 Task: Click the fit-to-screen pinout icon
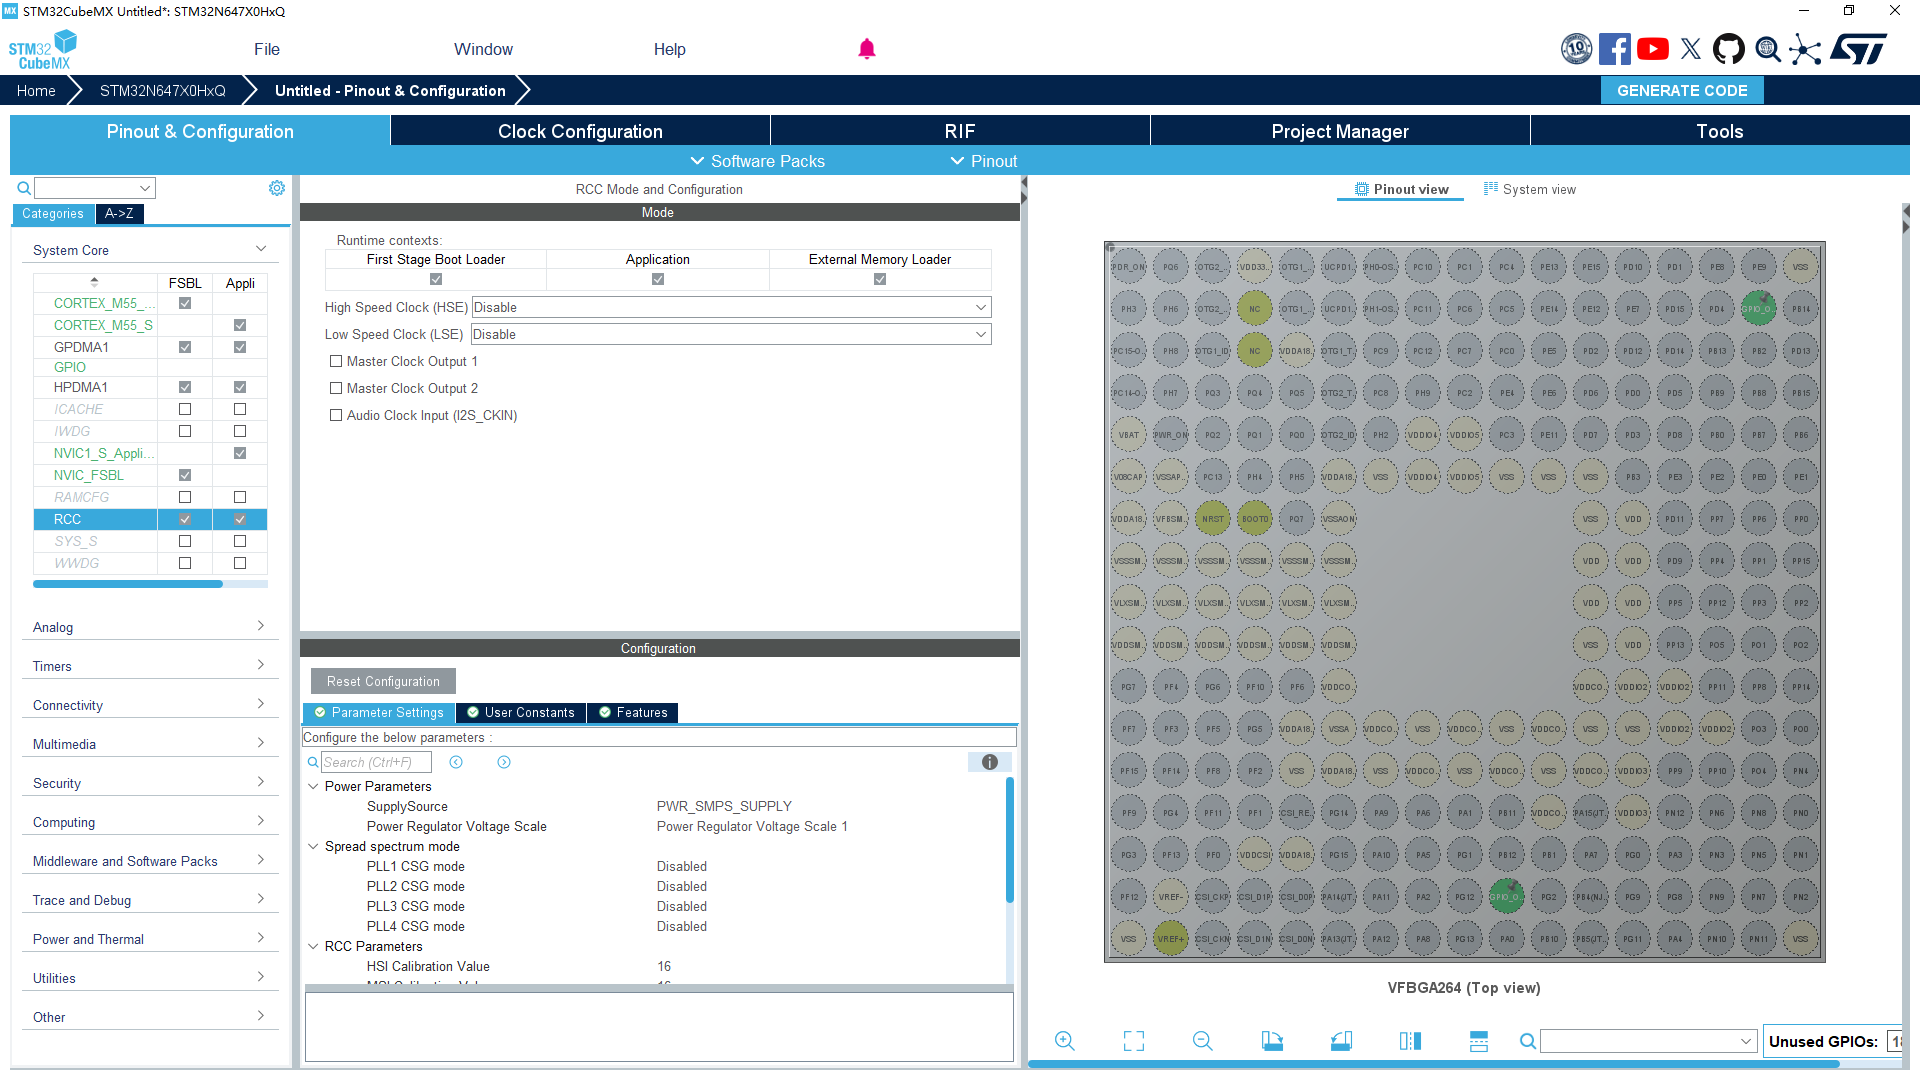[x=1134, y=1041]
